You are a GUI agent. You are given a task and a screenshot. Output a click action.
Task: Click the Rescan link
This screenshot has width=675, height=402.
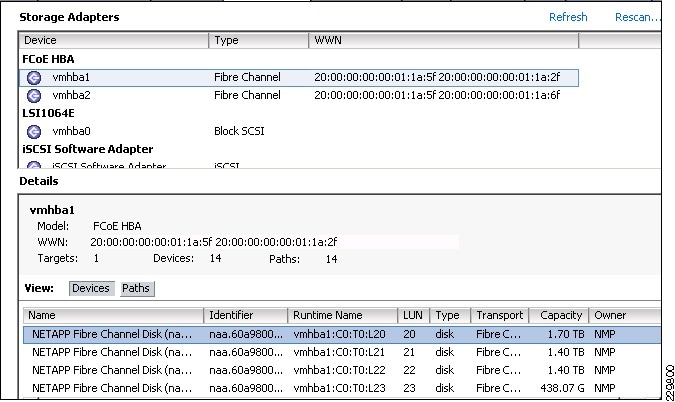pyautogui.click(x=637, y=17)
